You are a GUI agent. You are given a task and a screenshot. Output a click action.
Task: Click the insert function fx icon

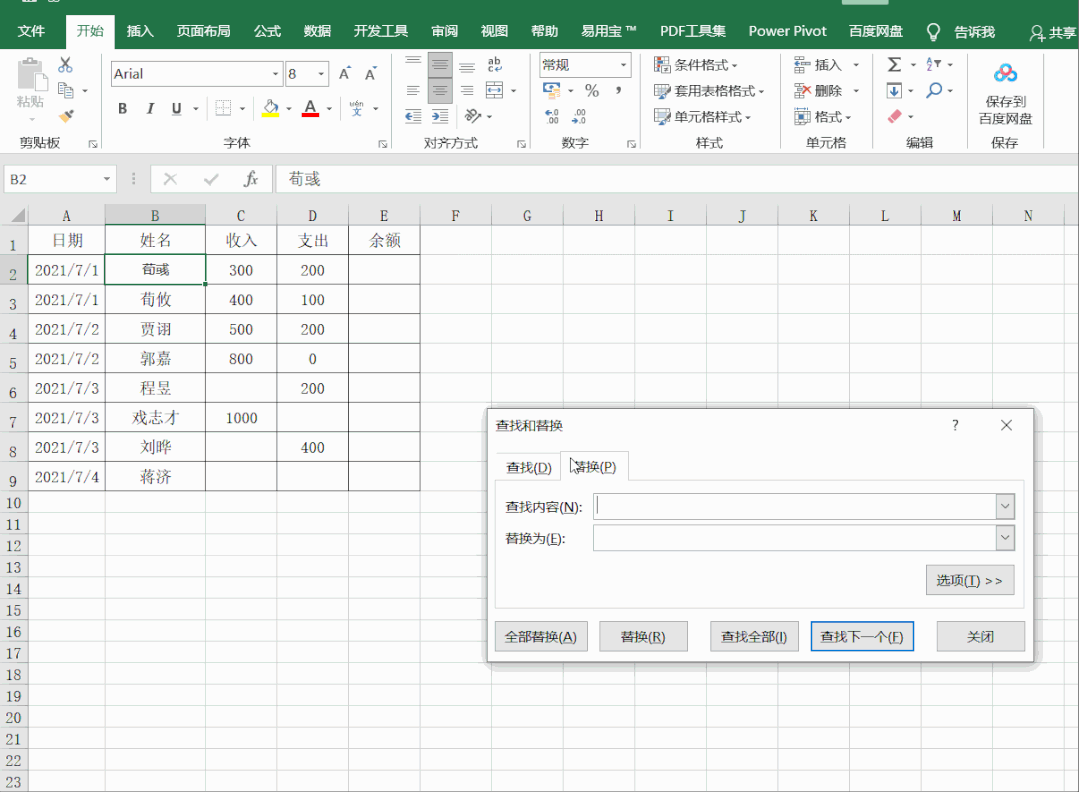pos(251,179)
